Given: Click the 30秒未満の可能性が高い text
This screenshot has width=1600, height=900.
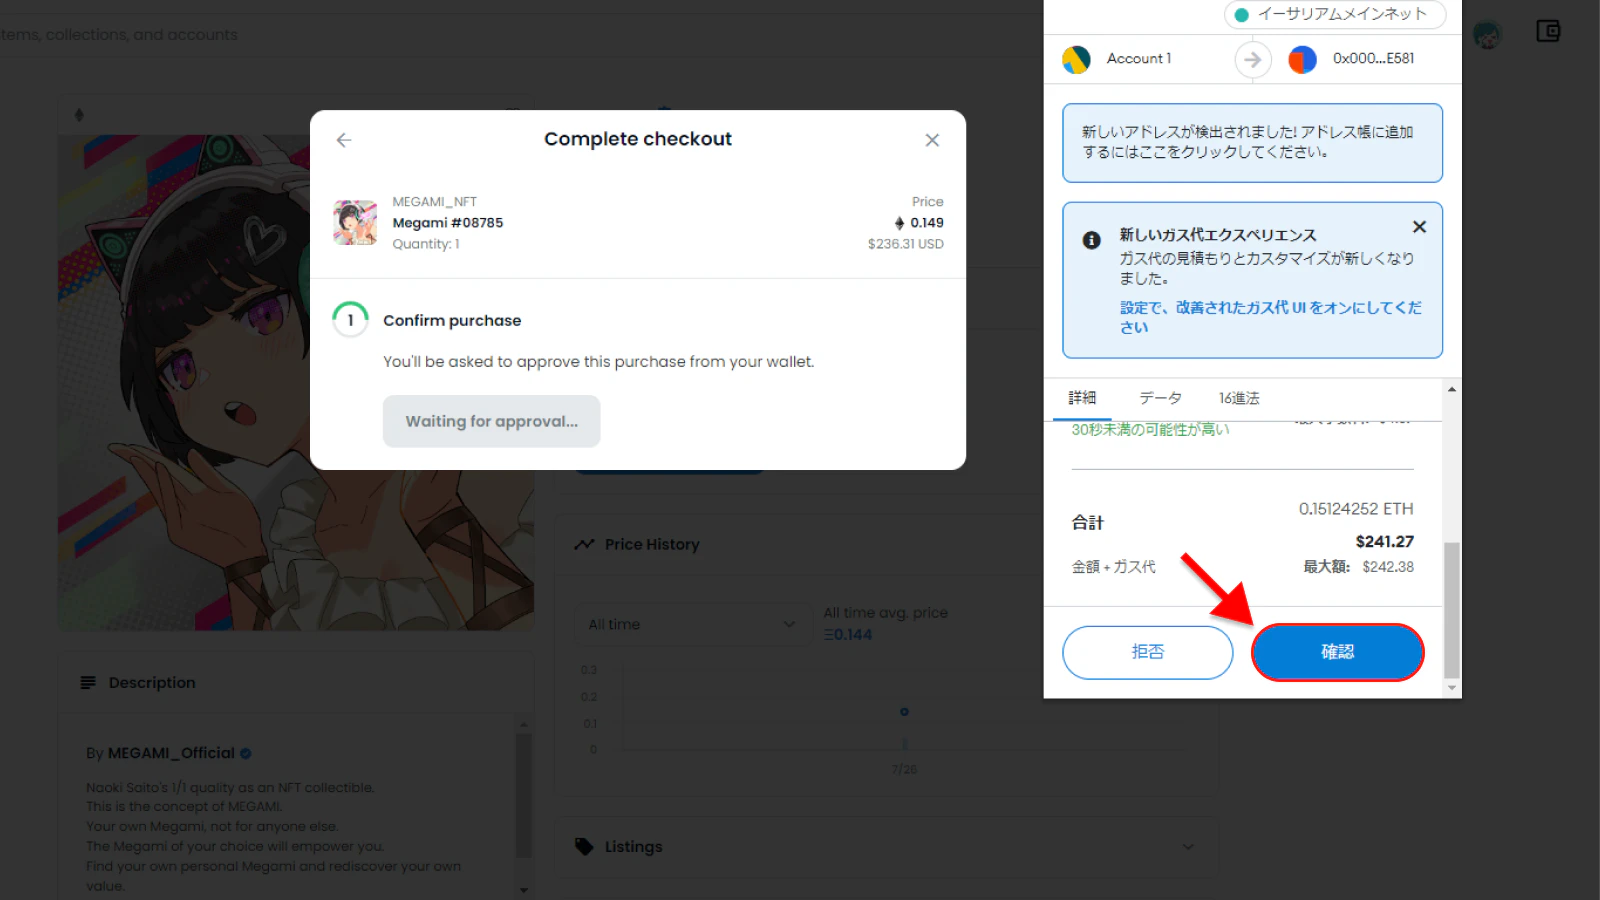Looking at the screenshot, I should pyautogui.click(x=1150, y=429).
